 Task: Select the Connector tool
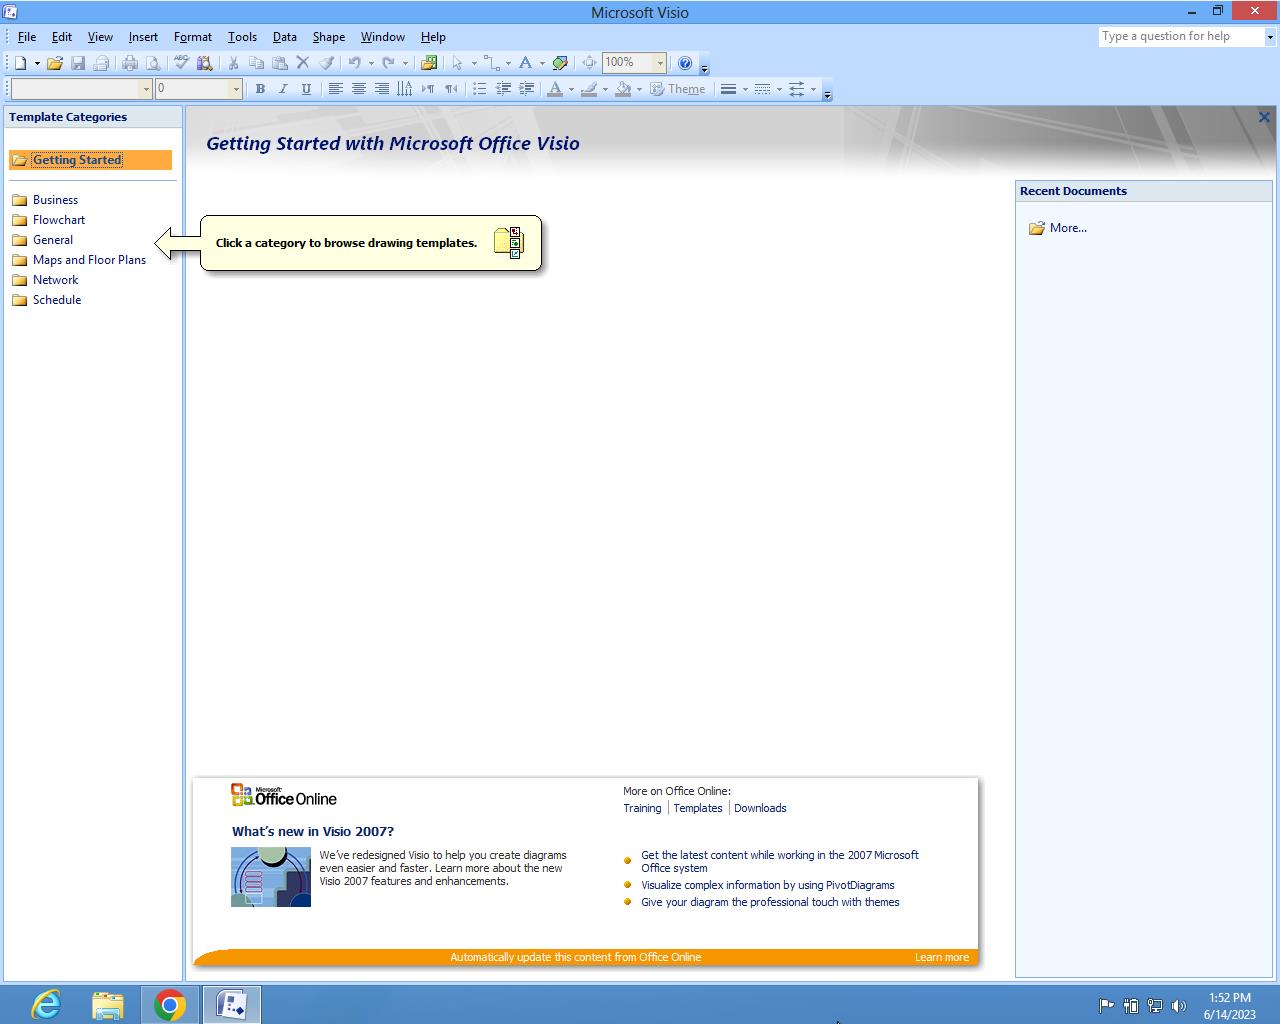(x=491, y=63)
